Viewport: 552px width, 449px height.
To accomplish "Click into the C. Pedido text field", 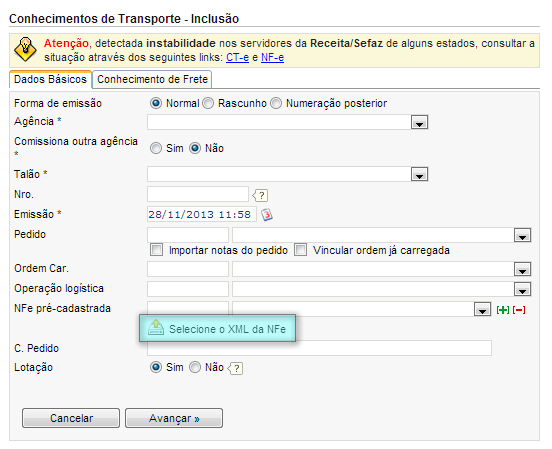I will 319,348.
